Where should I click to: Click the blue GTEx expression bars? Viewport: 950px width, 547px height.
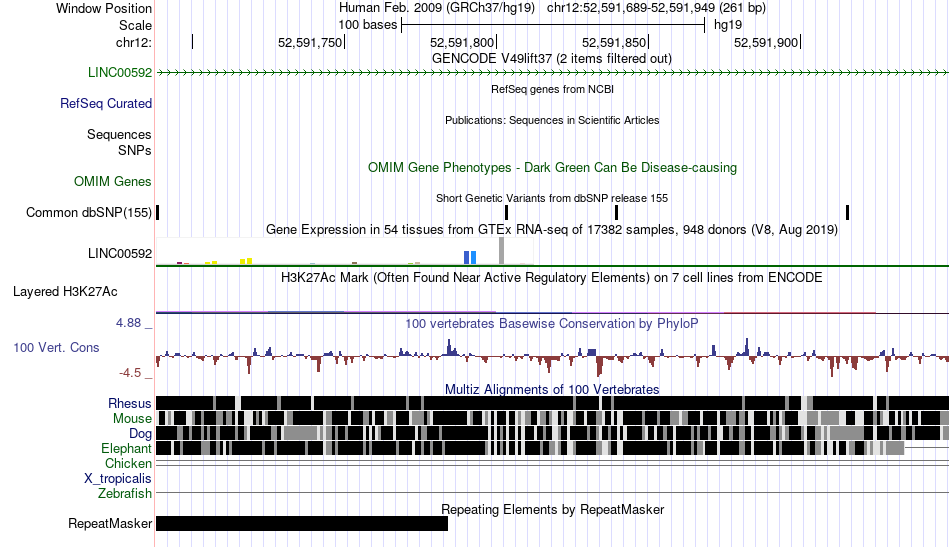[x=470, y=257]
